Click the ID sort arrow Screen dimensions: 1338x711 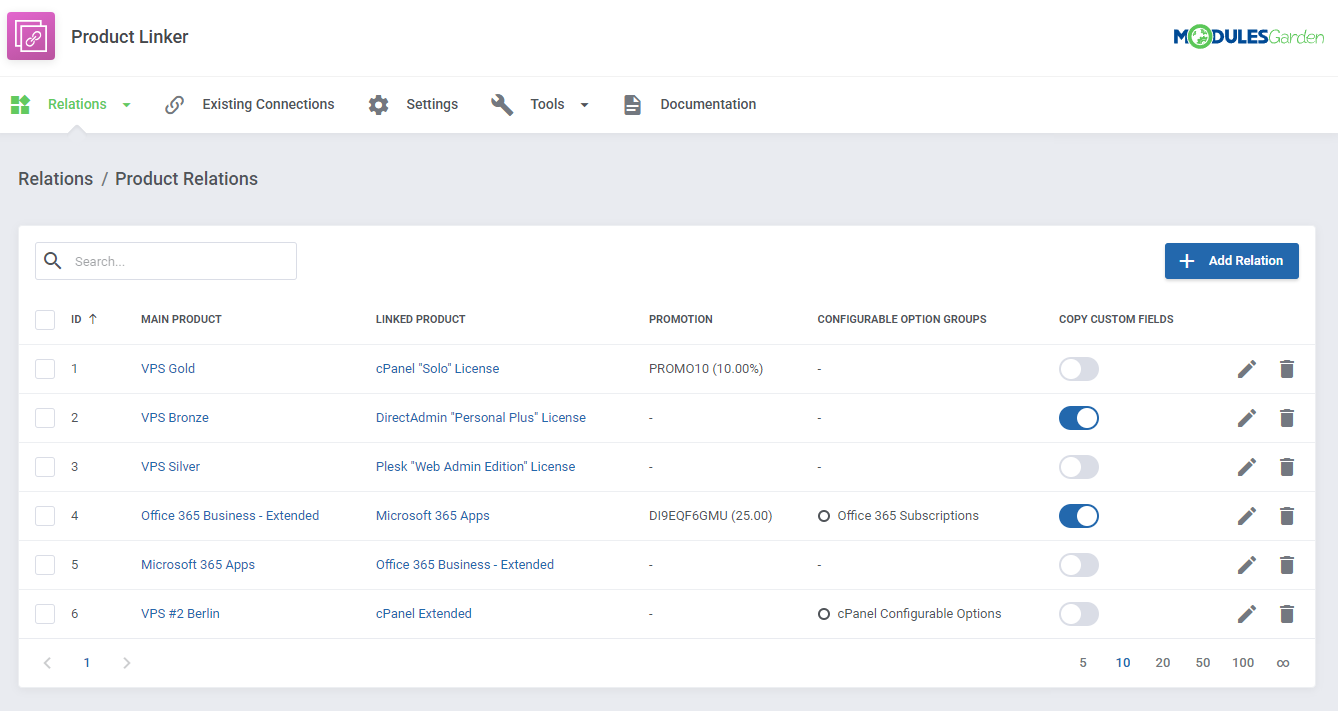click(93, 319)
